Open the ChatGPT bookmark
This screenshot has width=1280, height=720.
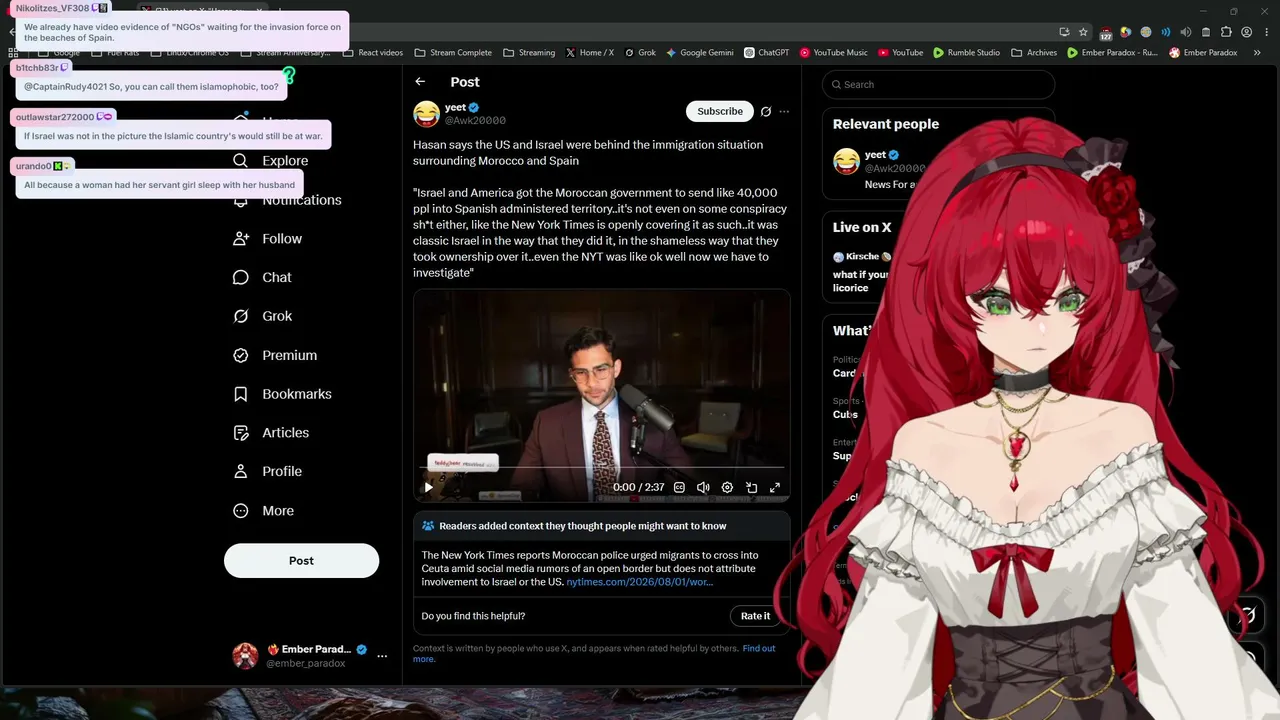[x=767, y=53]
